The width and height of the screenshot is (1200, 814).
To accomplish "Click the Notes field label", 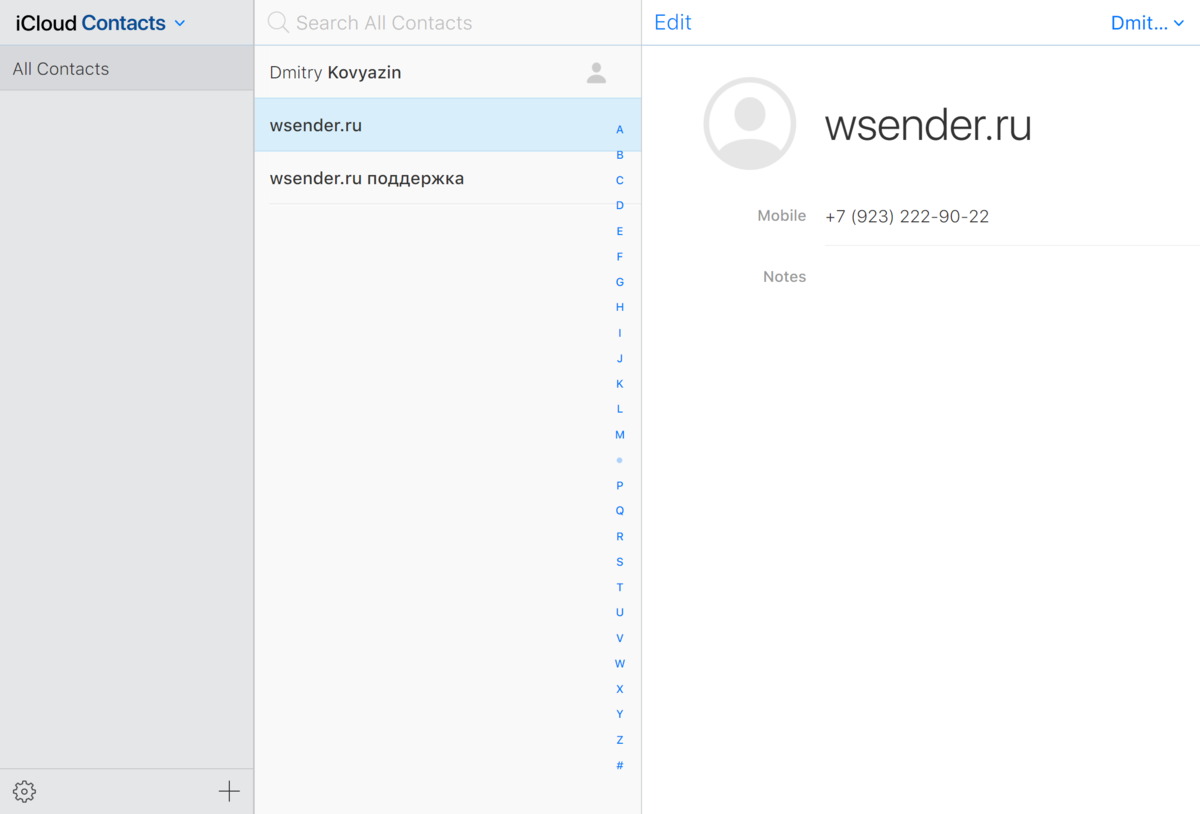I will [x=785, y=277].
